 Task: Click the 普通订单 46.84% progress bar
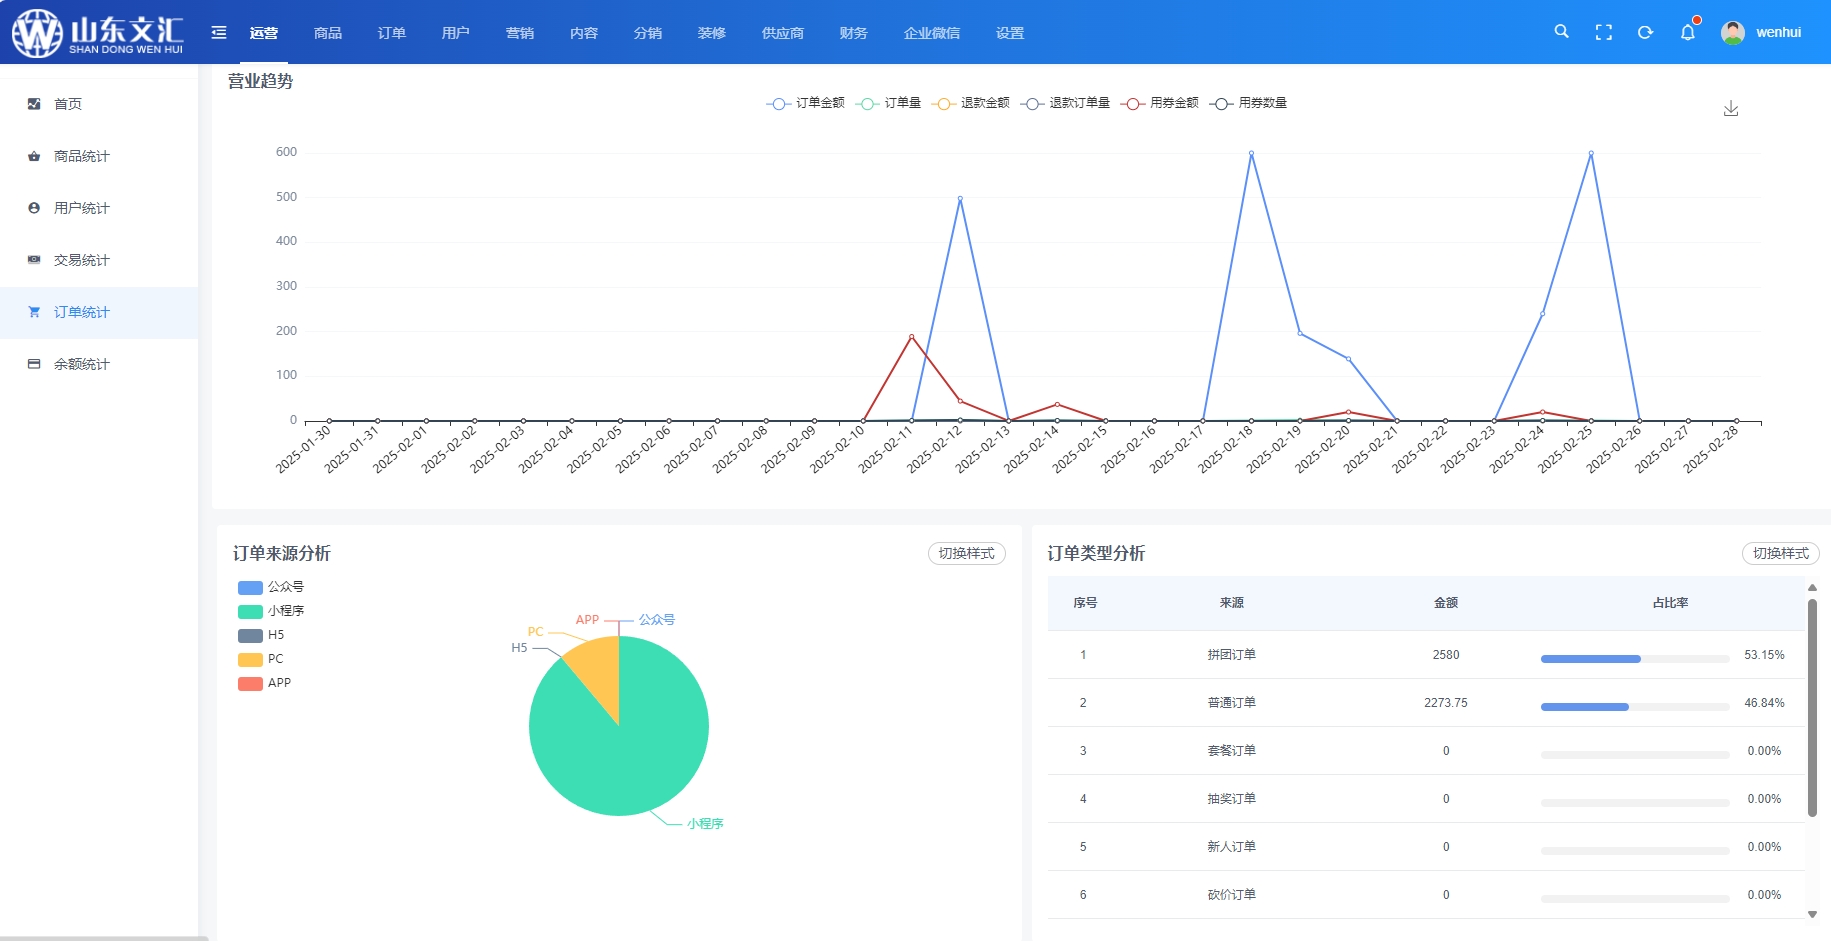(1635, 707)
